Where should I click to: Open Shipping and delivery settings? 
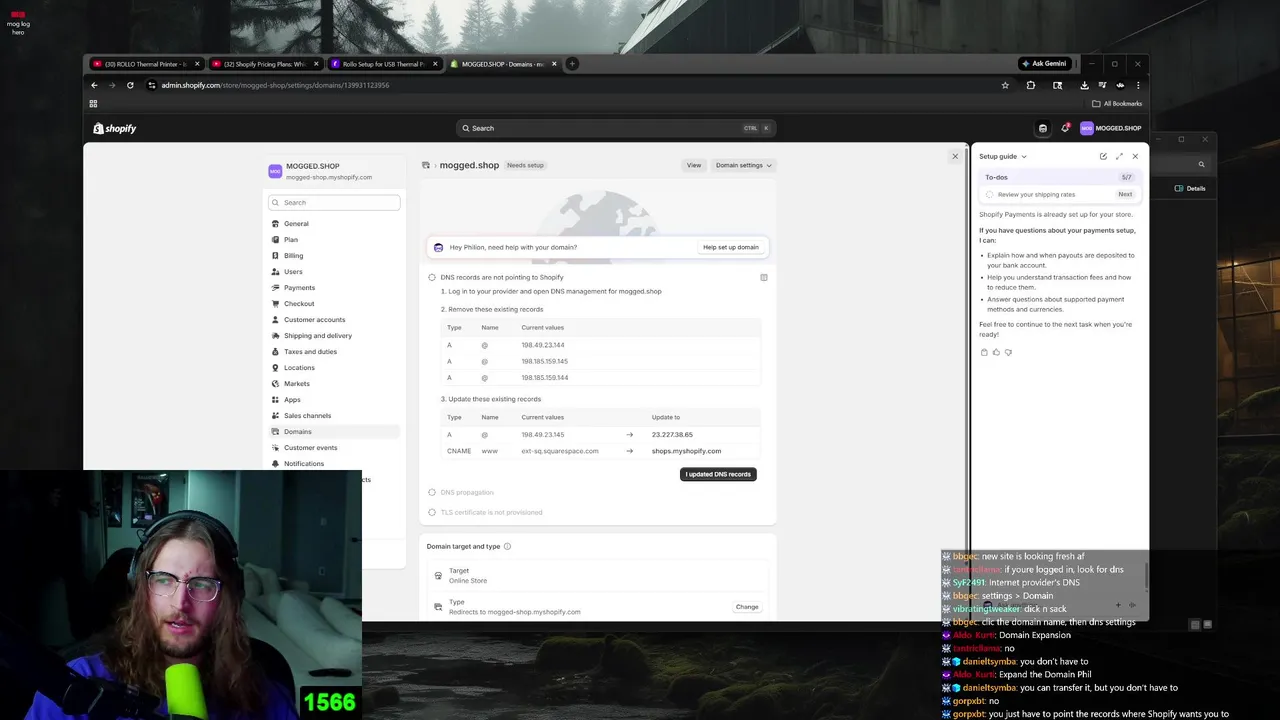pyautogui.click(x=317, y=336)
